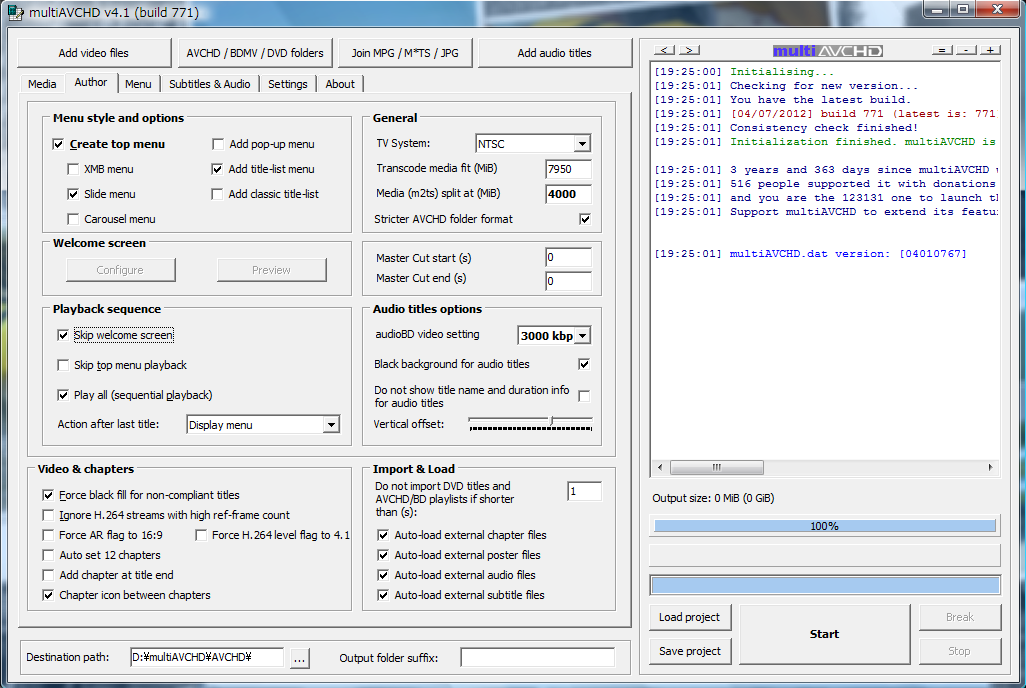Toggle Black background for audio titles
The height and width of the screenshot is (688, 1026).
[x=584, y=364]
